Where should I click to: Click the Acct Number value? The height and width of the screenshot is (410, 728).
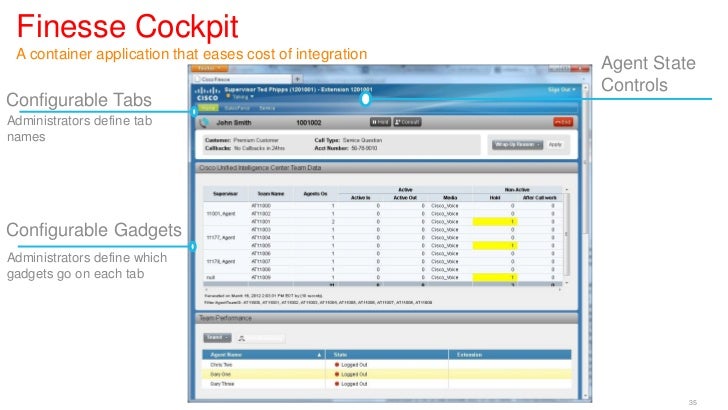pyautogui.click(x=364, y=148)
